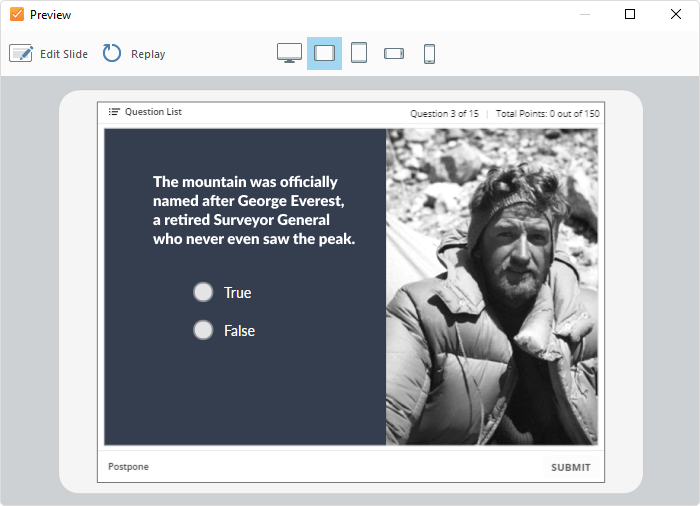Click the orange Preview app icon
The image size is (700, 506).
click(17, 14)
